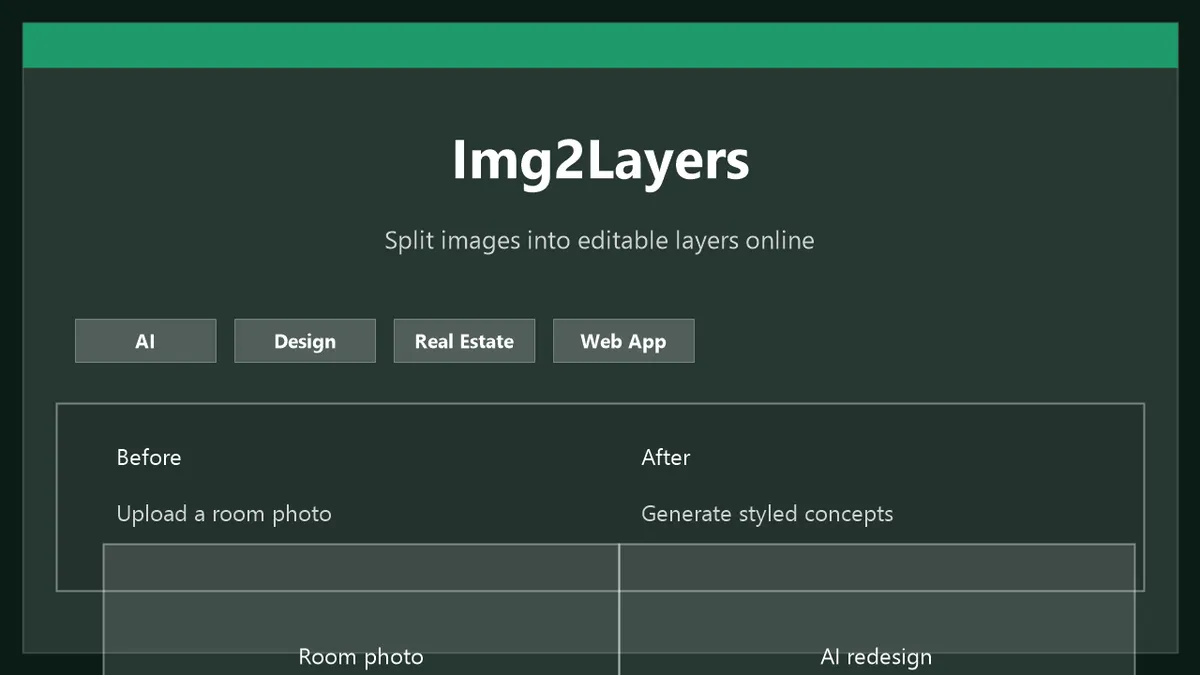Choose the Real Estate tag

point(464,341)
